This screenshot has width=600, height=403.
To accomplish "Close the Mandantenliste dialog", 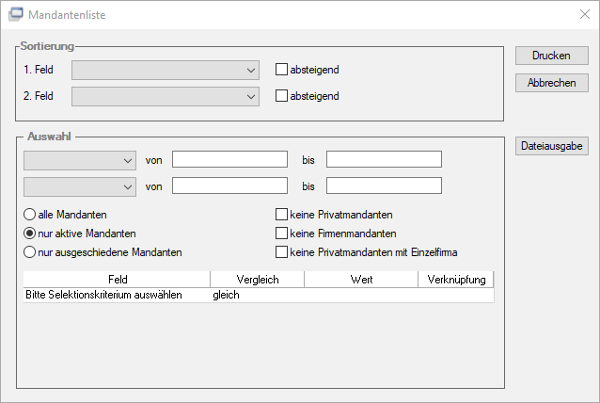I will [x=584, y=15].
